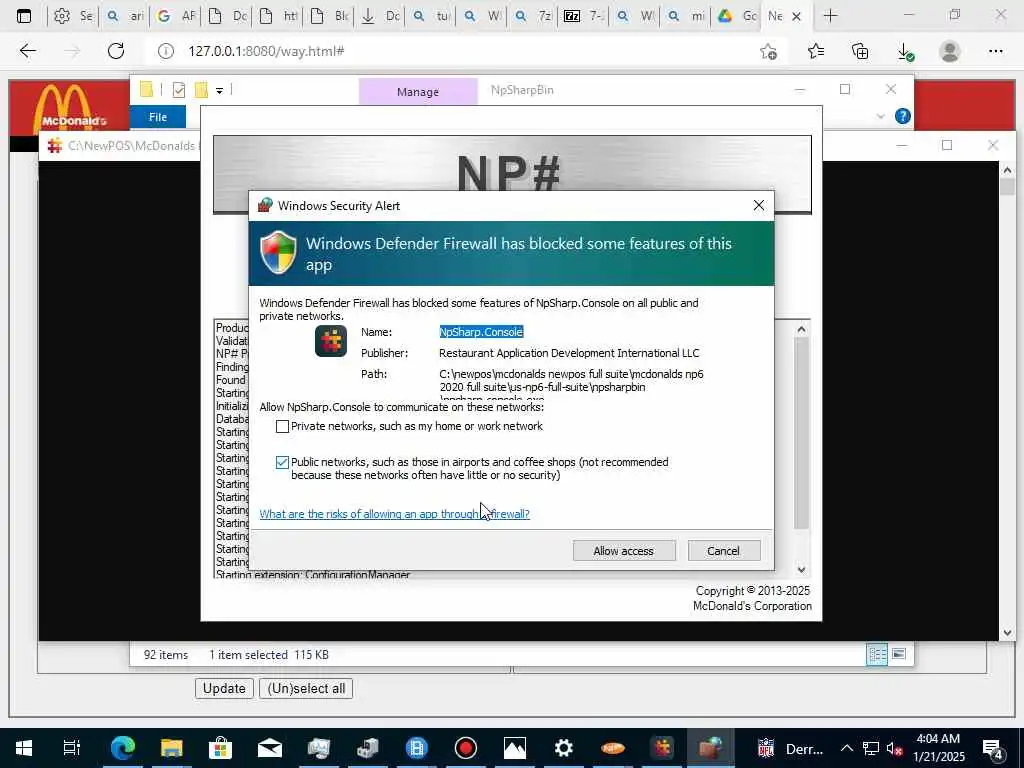Open the browser Downloads icon

coord(905,51)
